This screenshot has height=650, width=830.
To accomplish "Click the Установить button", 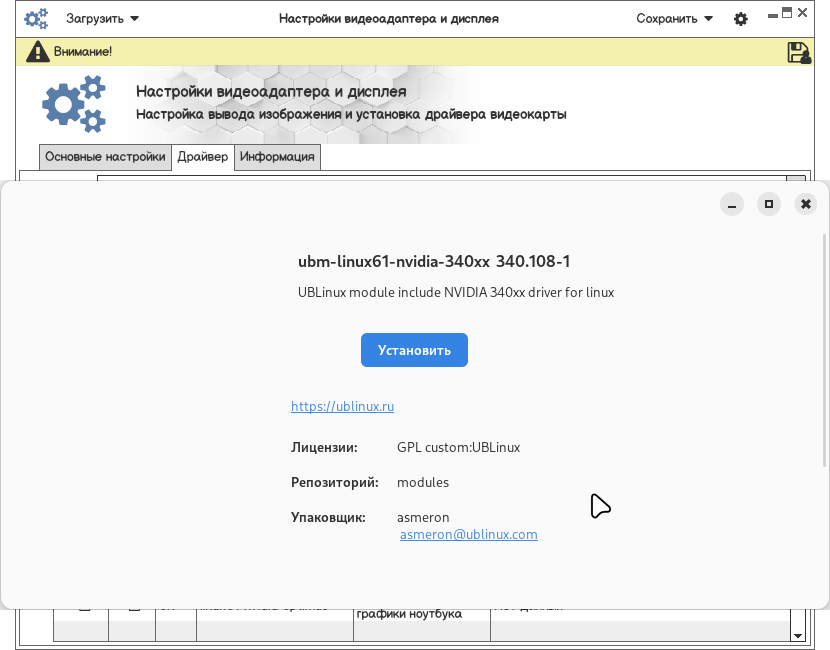I will click(414, 350).
